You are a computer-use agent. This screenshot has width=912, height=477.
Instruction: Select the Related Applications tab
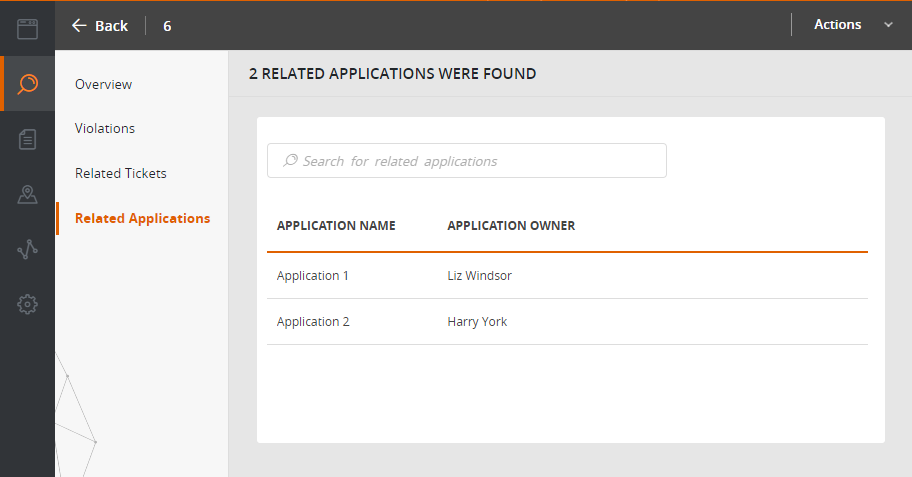pyautogui.click(x=142, y=218)
